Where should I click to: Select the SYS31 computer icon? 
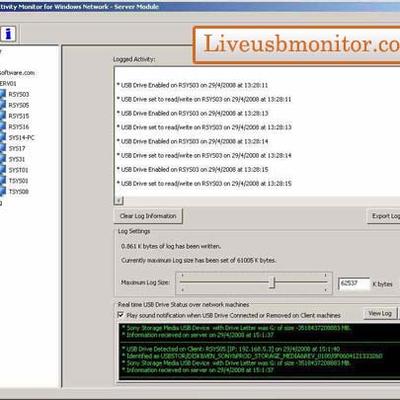pos(3,159)
